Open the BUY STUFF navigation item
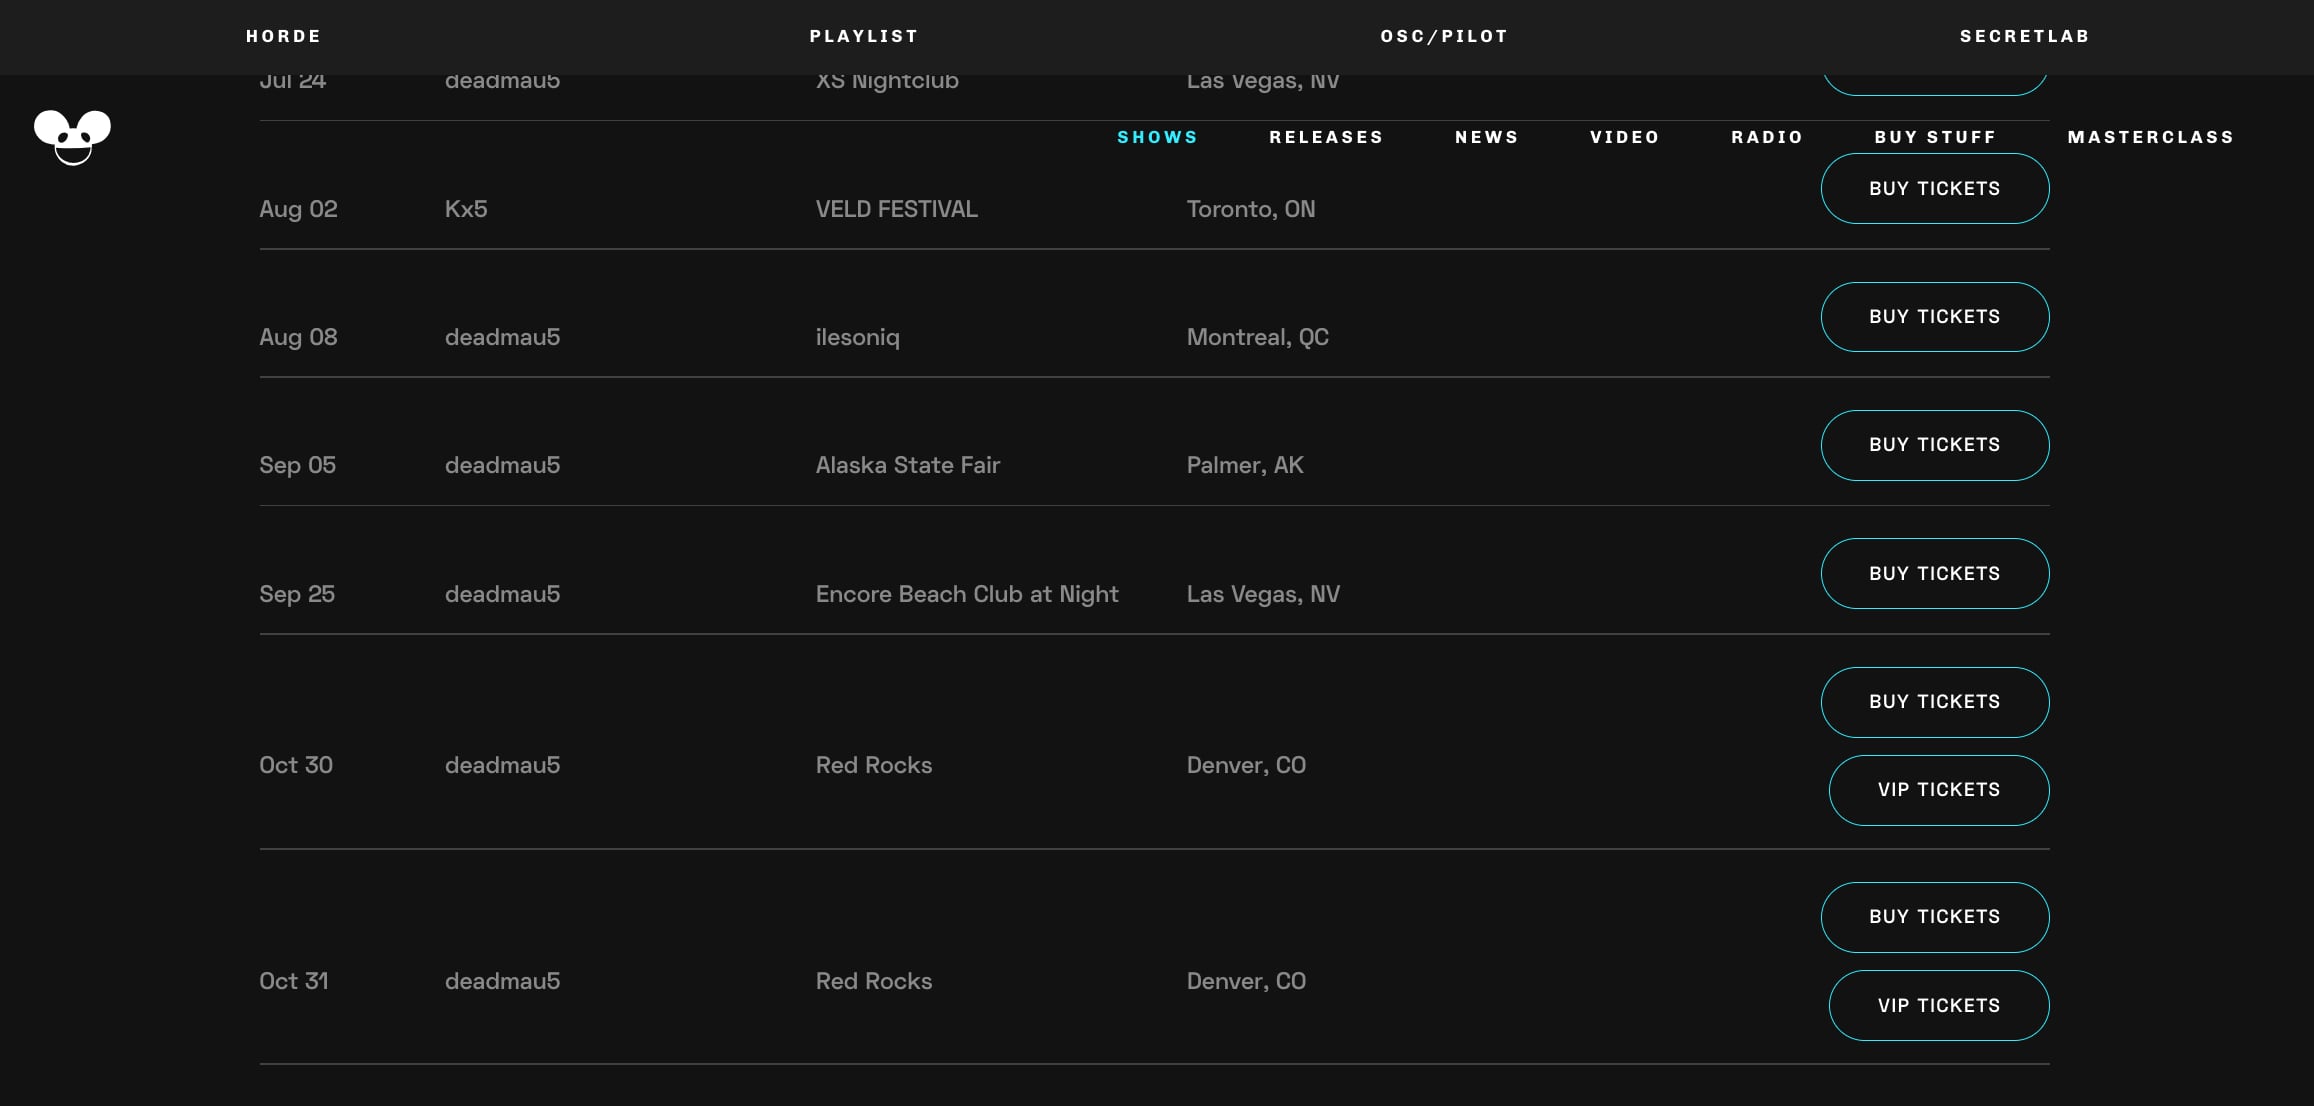 (x=1935, y=137)
